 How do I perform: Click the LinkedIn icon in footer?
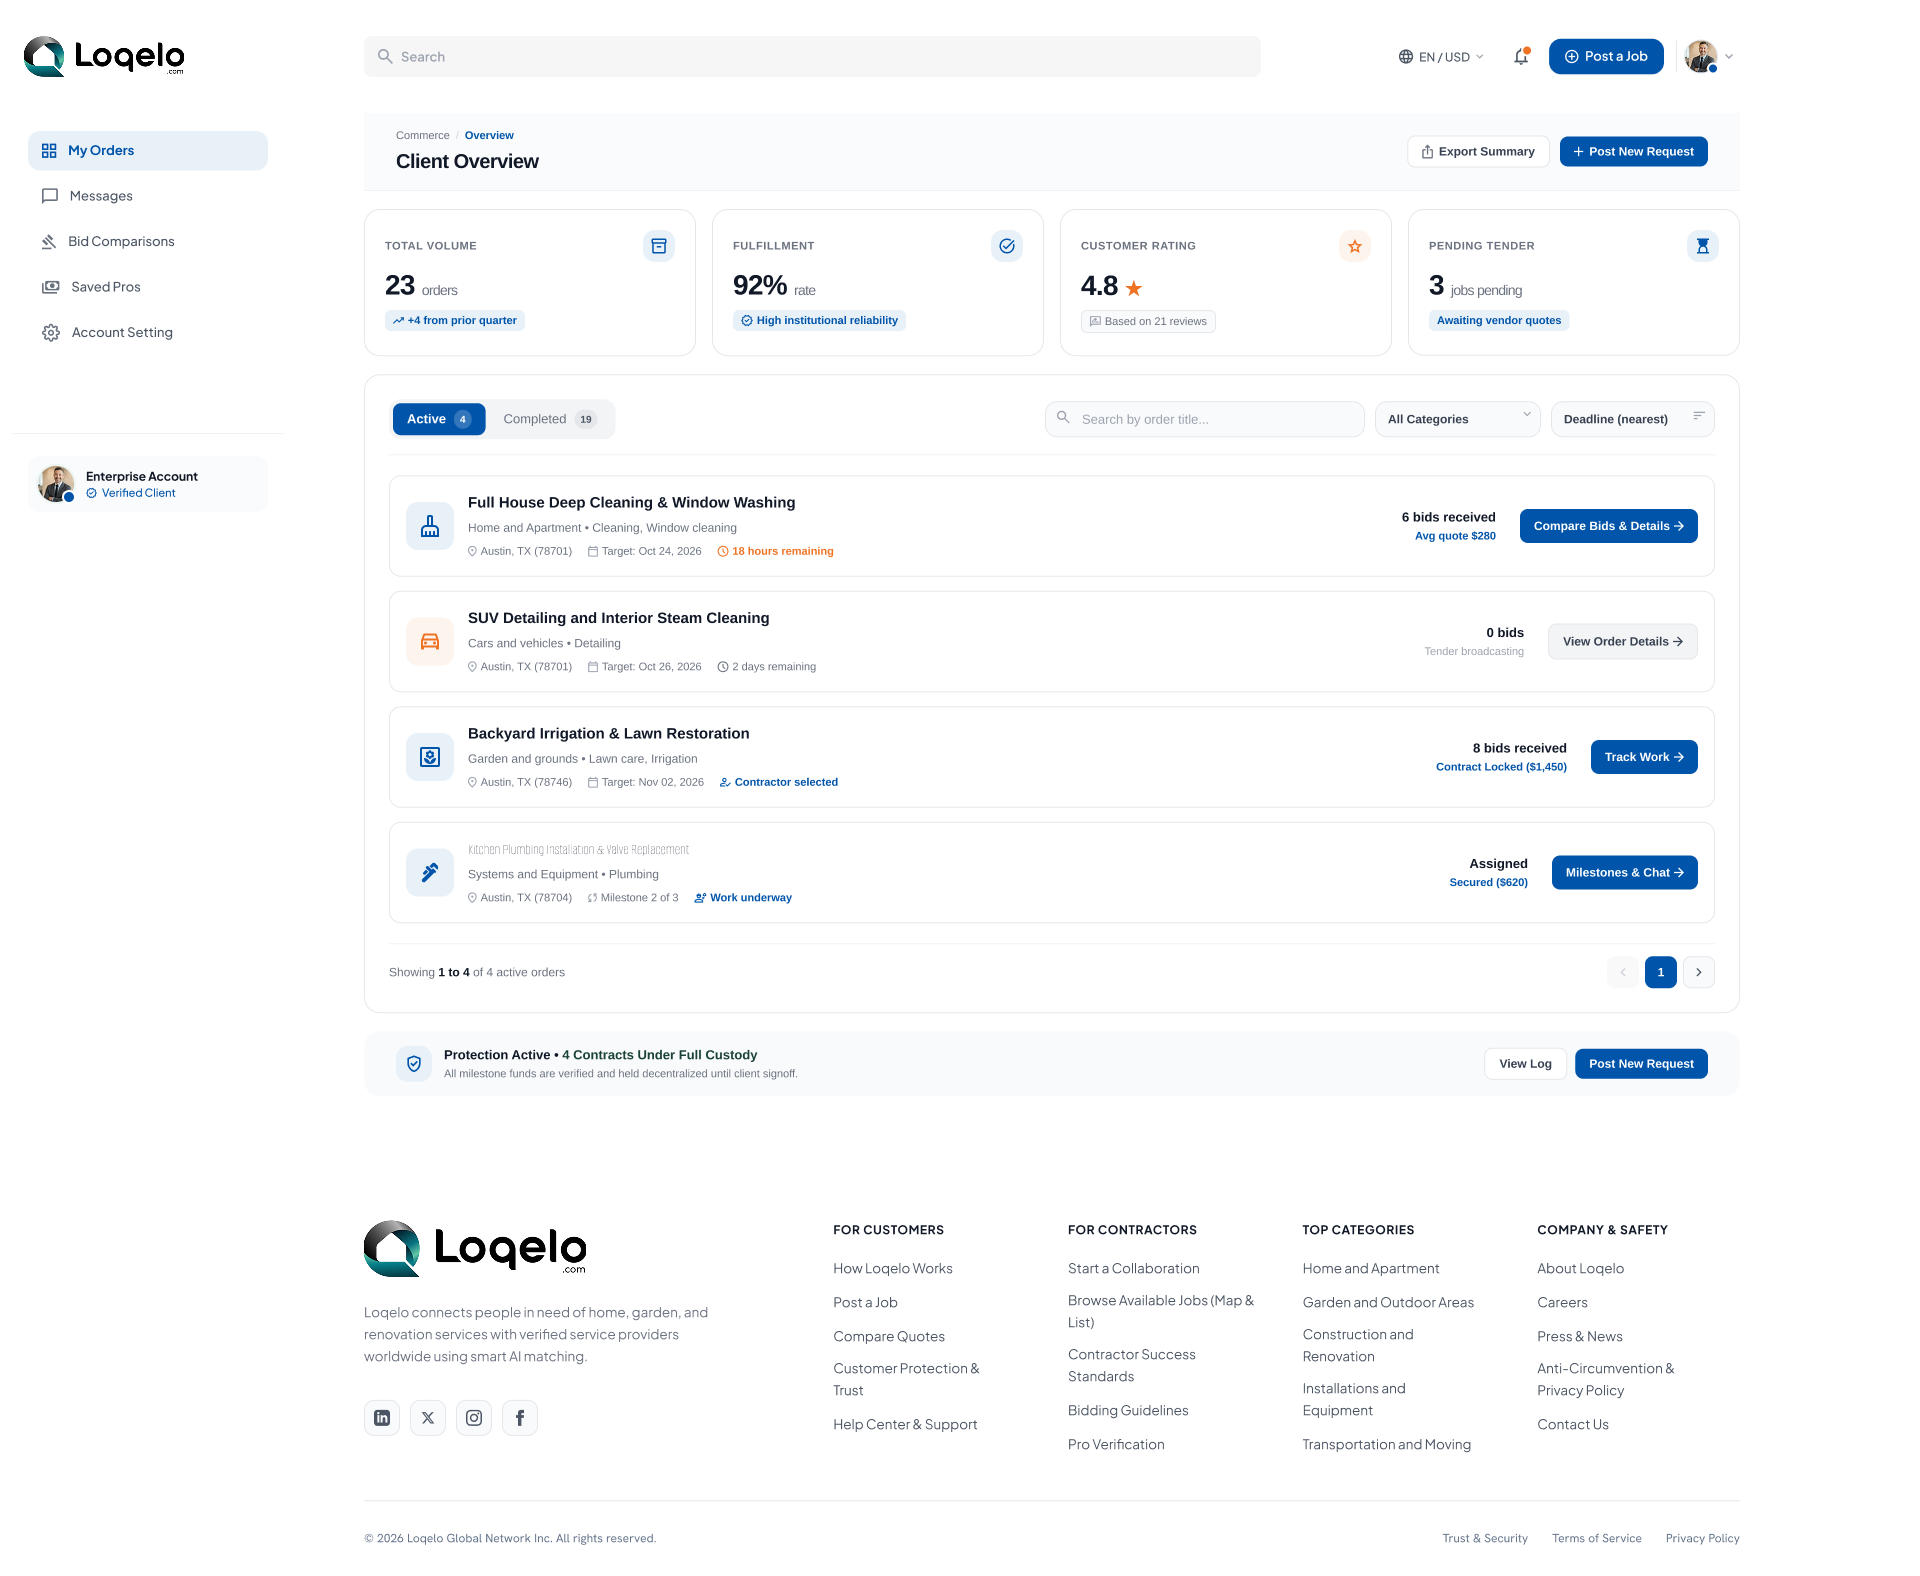pos(382,1418)
